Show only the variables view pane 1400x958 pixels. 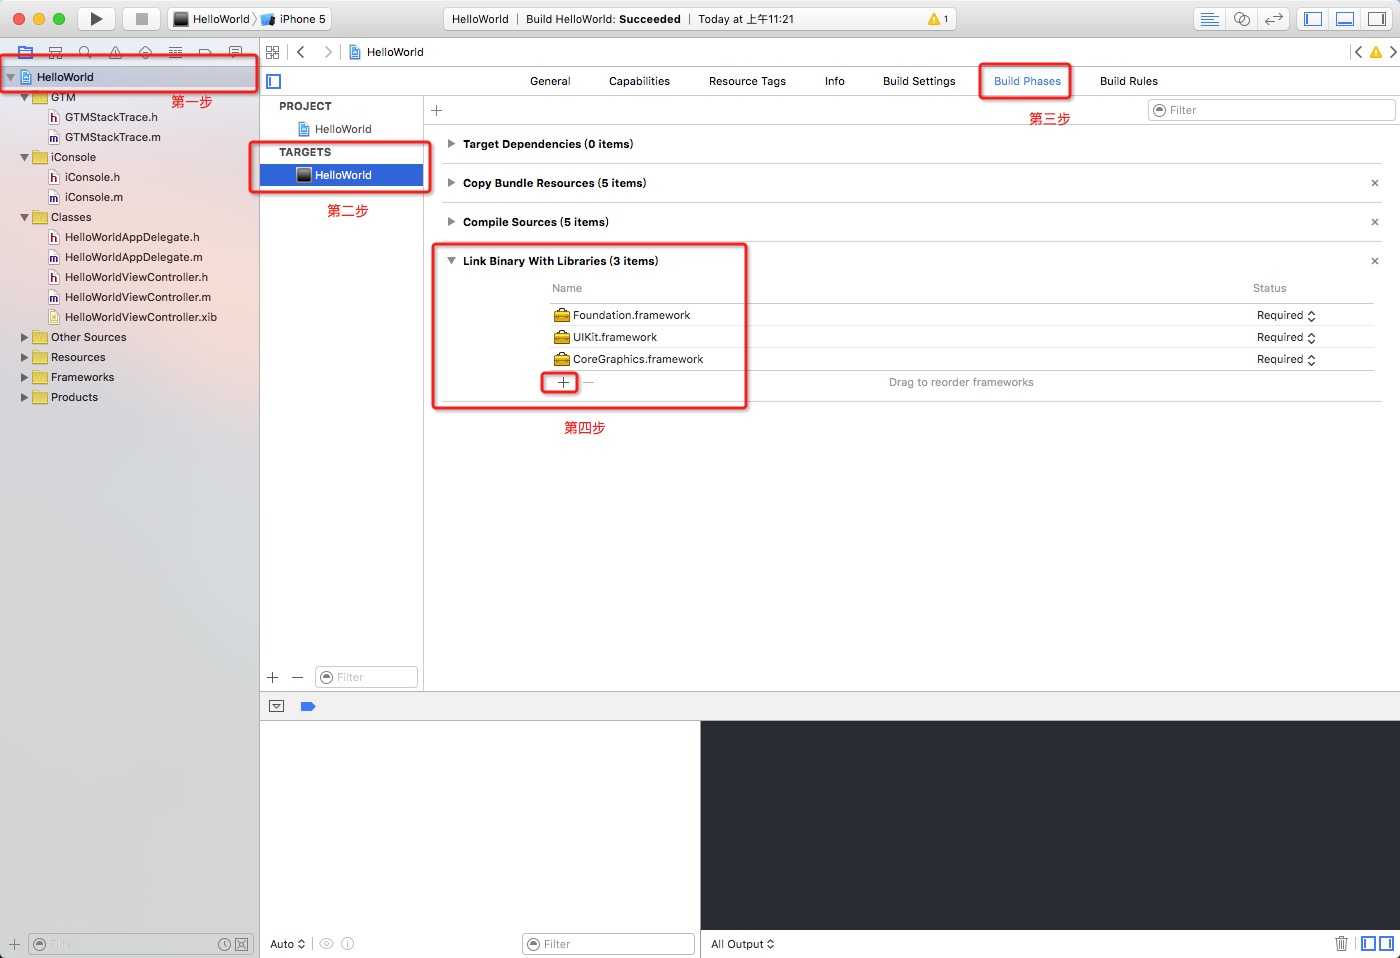pyautogui.click(x=1369, y=943)
